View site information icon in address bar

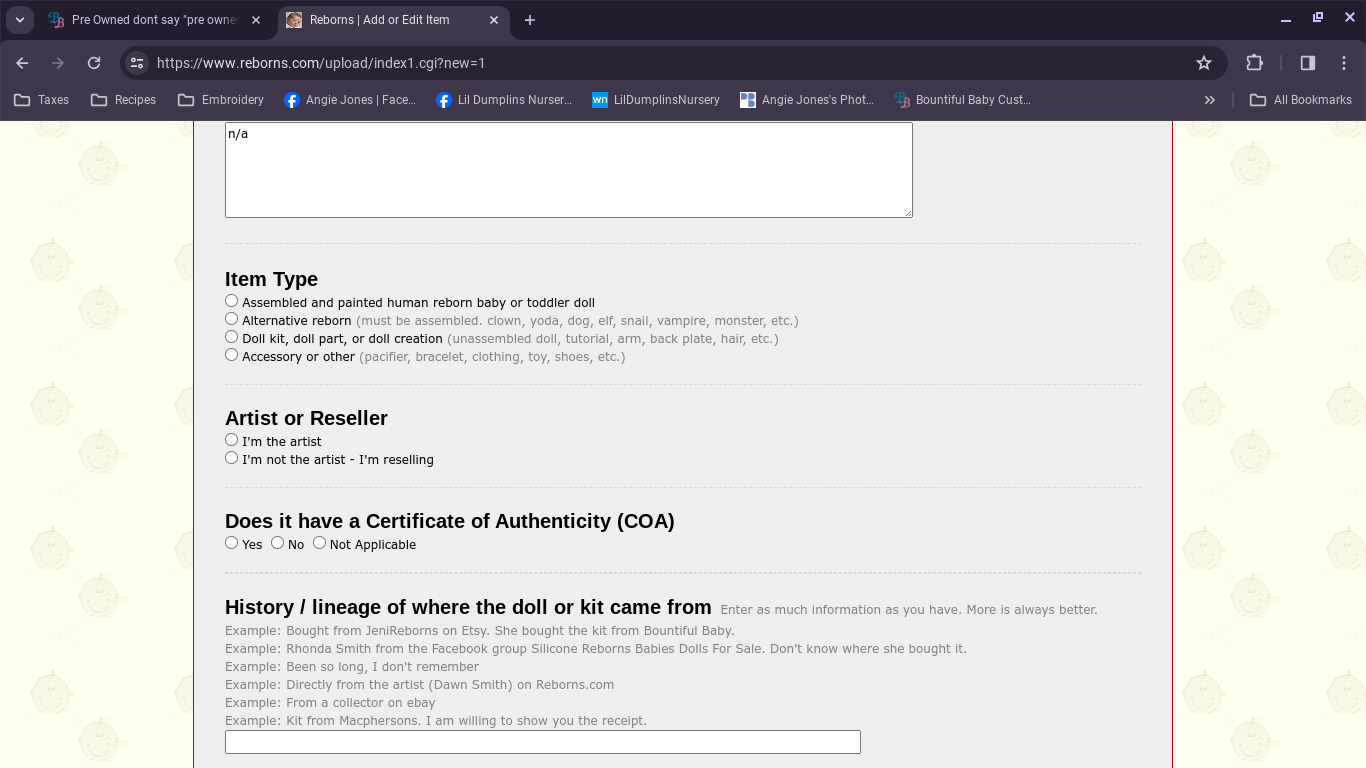pos(137,63)
